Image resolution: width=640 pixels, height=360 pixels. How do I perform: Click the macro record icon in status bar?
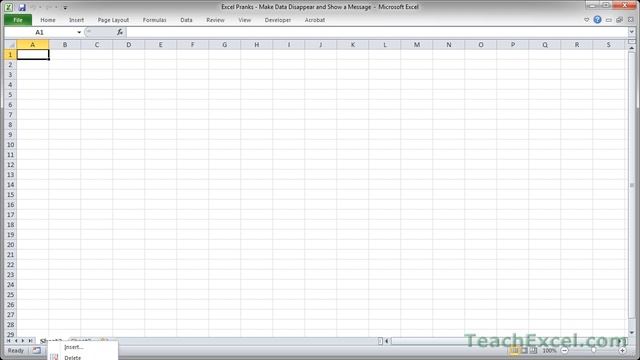pyautogui.click(x=37, y=350)
